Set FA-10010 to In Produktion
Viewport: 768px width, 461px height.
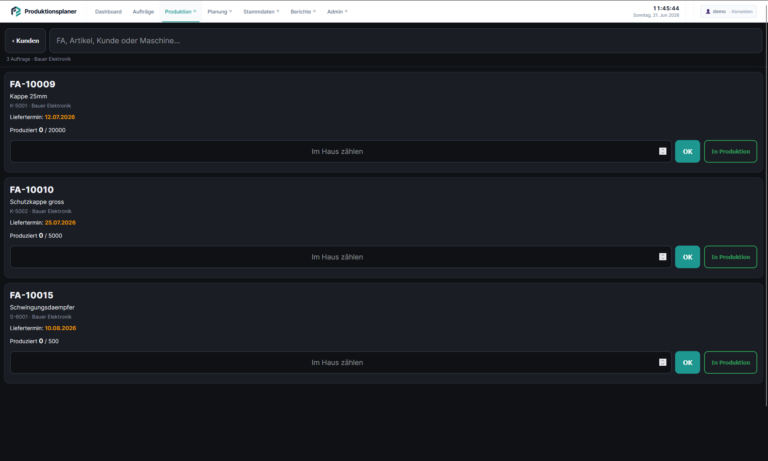tap(730, 257)
